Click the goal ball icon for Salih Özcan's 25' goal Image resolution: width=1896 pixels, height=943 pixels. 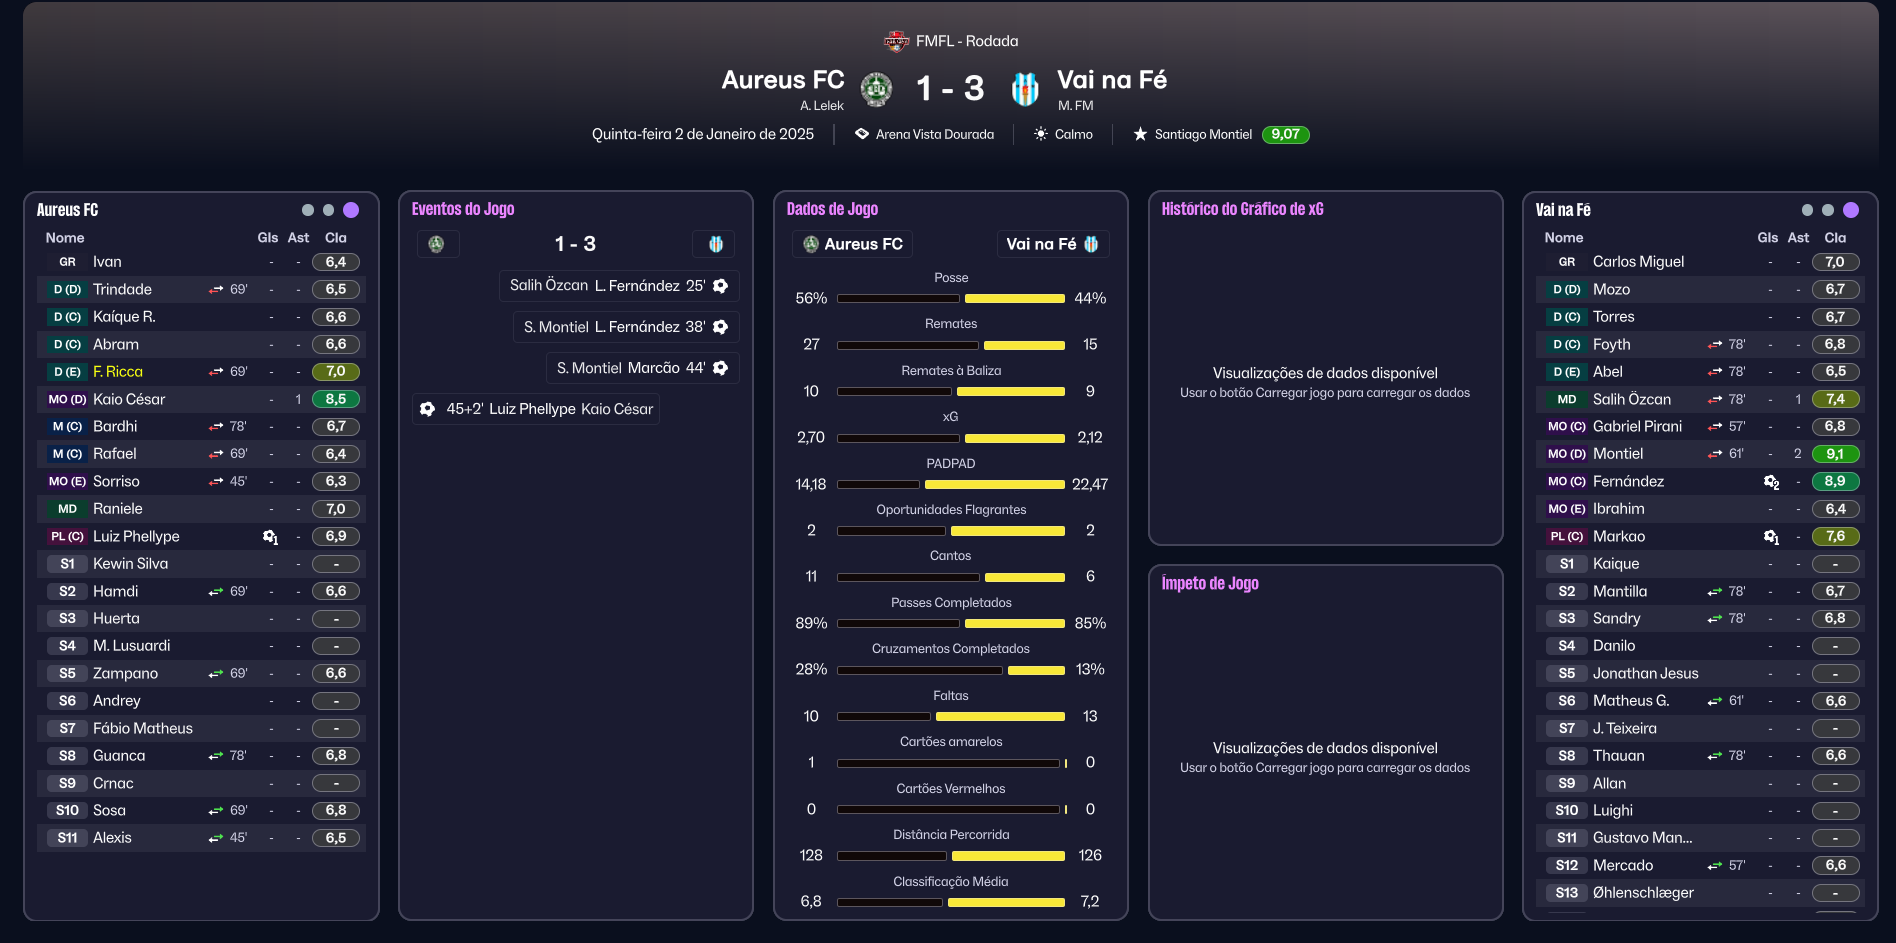click(721, 286)
